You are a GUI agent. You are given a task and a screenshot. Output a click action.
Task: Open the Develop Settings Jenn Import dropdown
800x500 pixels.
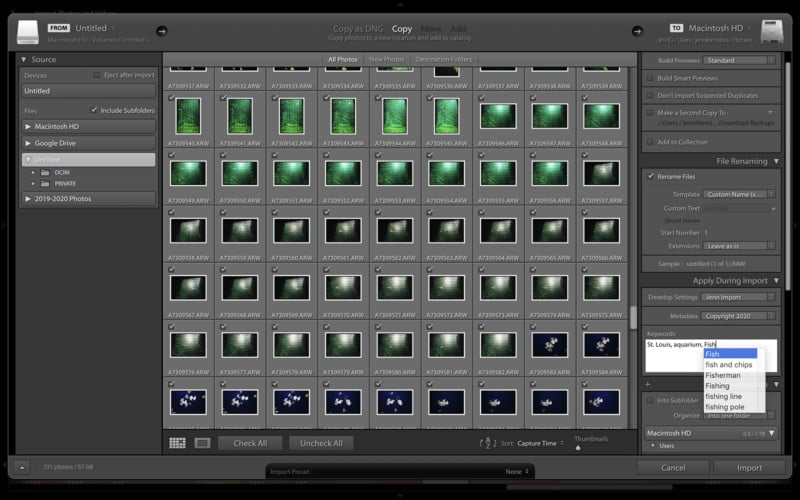(738, 297)
